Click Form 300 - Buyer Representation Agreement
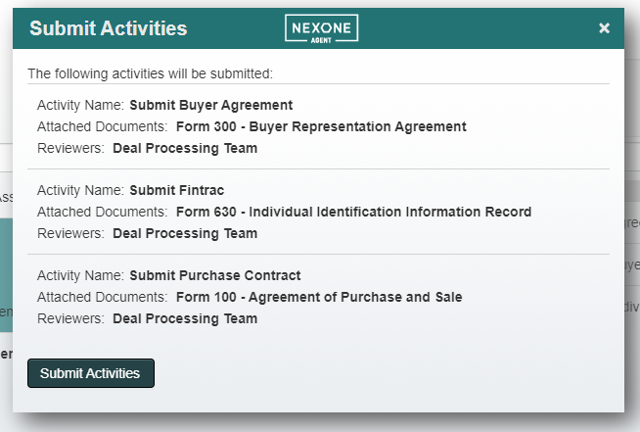 [321, 127]
